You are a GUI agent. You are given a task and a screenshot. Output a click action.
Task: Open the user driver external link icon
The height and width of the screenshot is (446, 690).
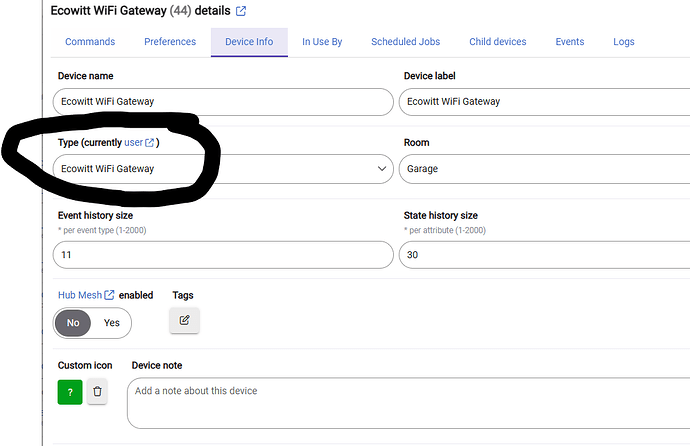pyautogui.click(x=150, y=143)
